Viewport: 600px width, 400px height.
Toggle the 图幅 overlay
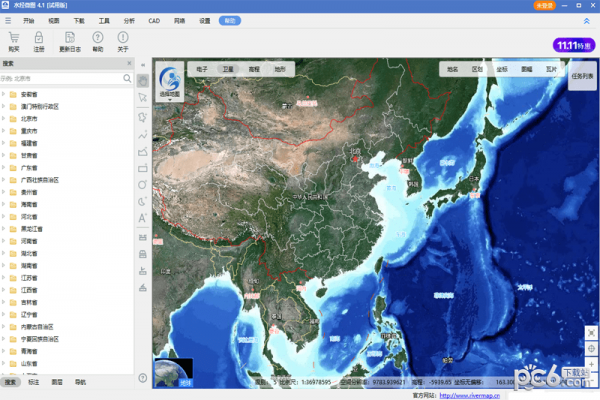click(x=527, y=69)
